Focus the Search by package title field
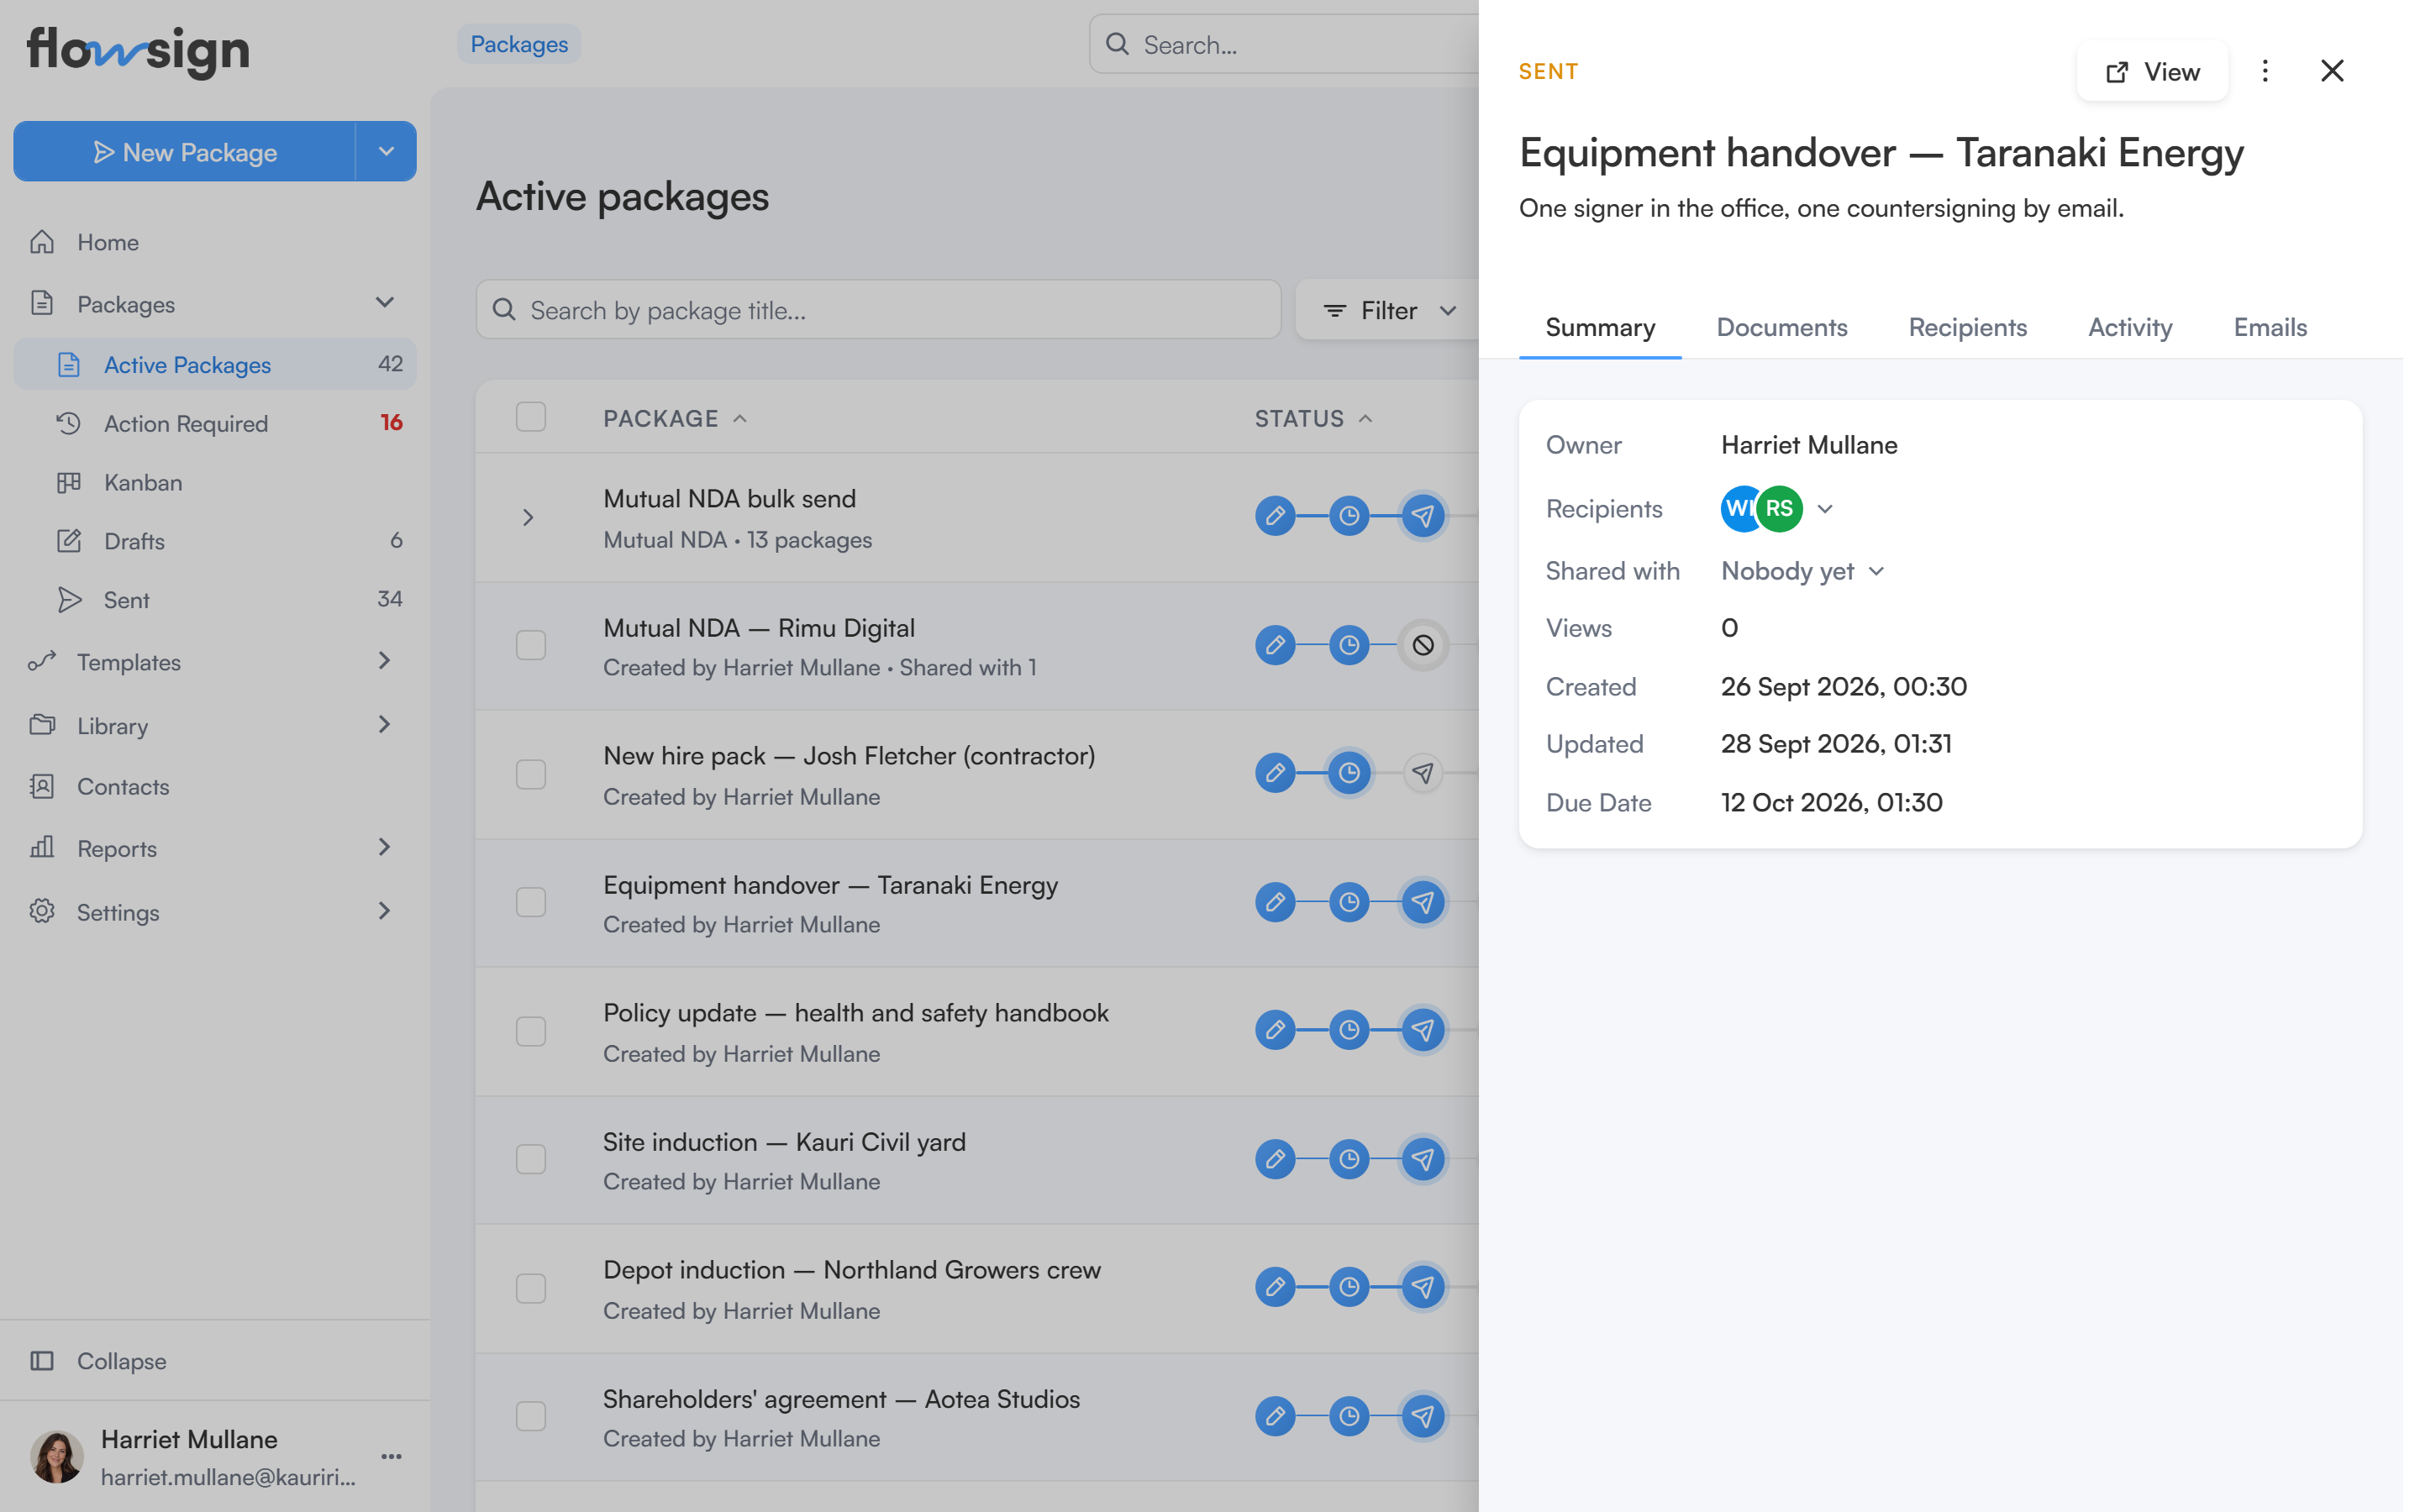This screenshot has height=1512, width=2420. 878,310
